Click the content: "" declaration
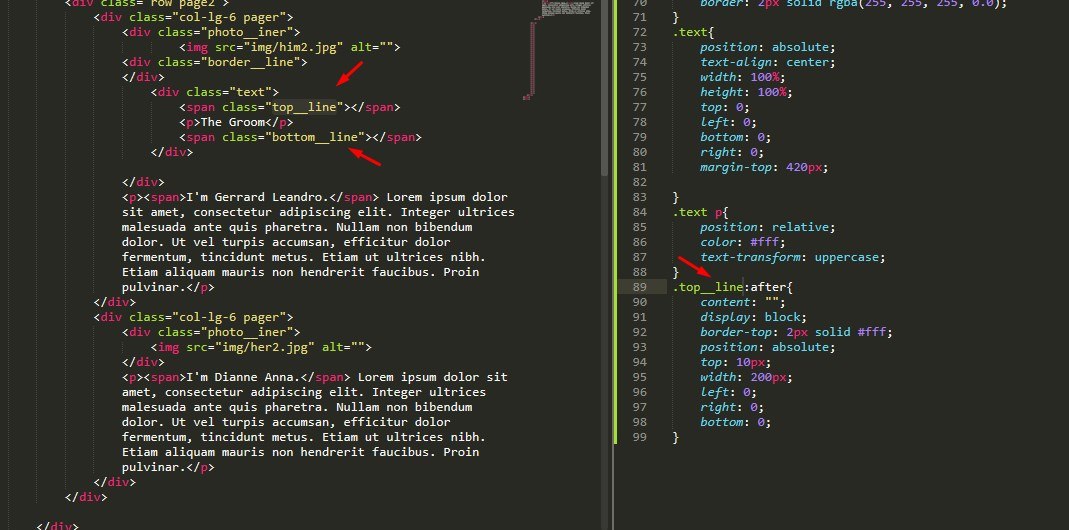The height and width of the screenshot is (530, 1069). (x=742, y=302)
